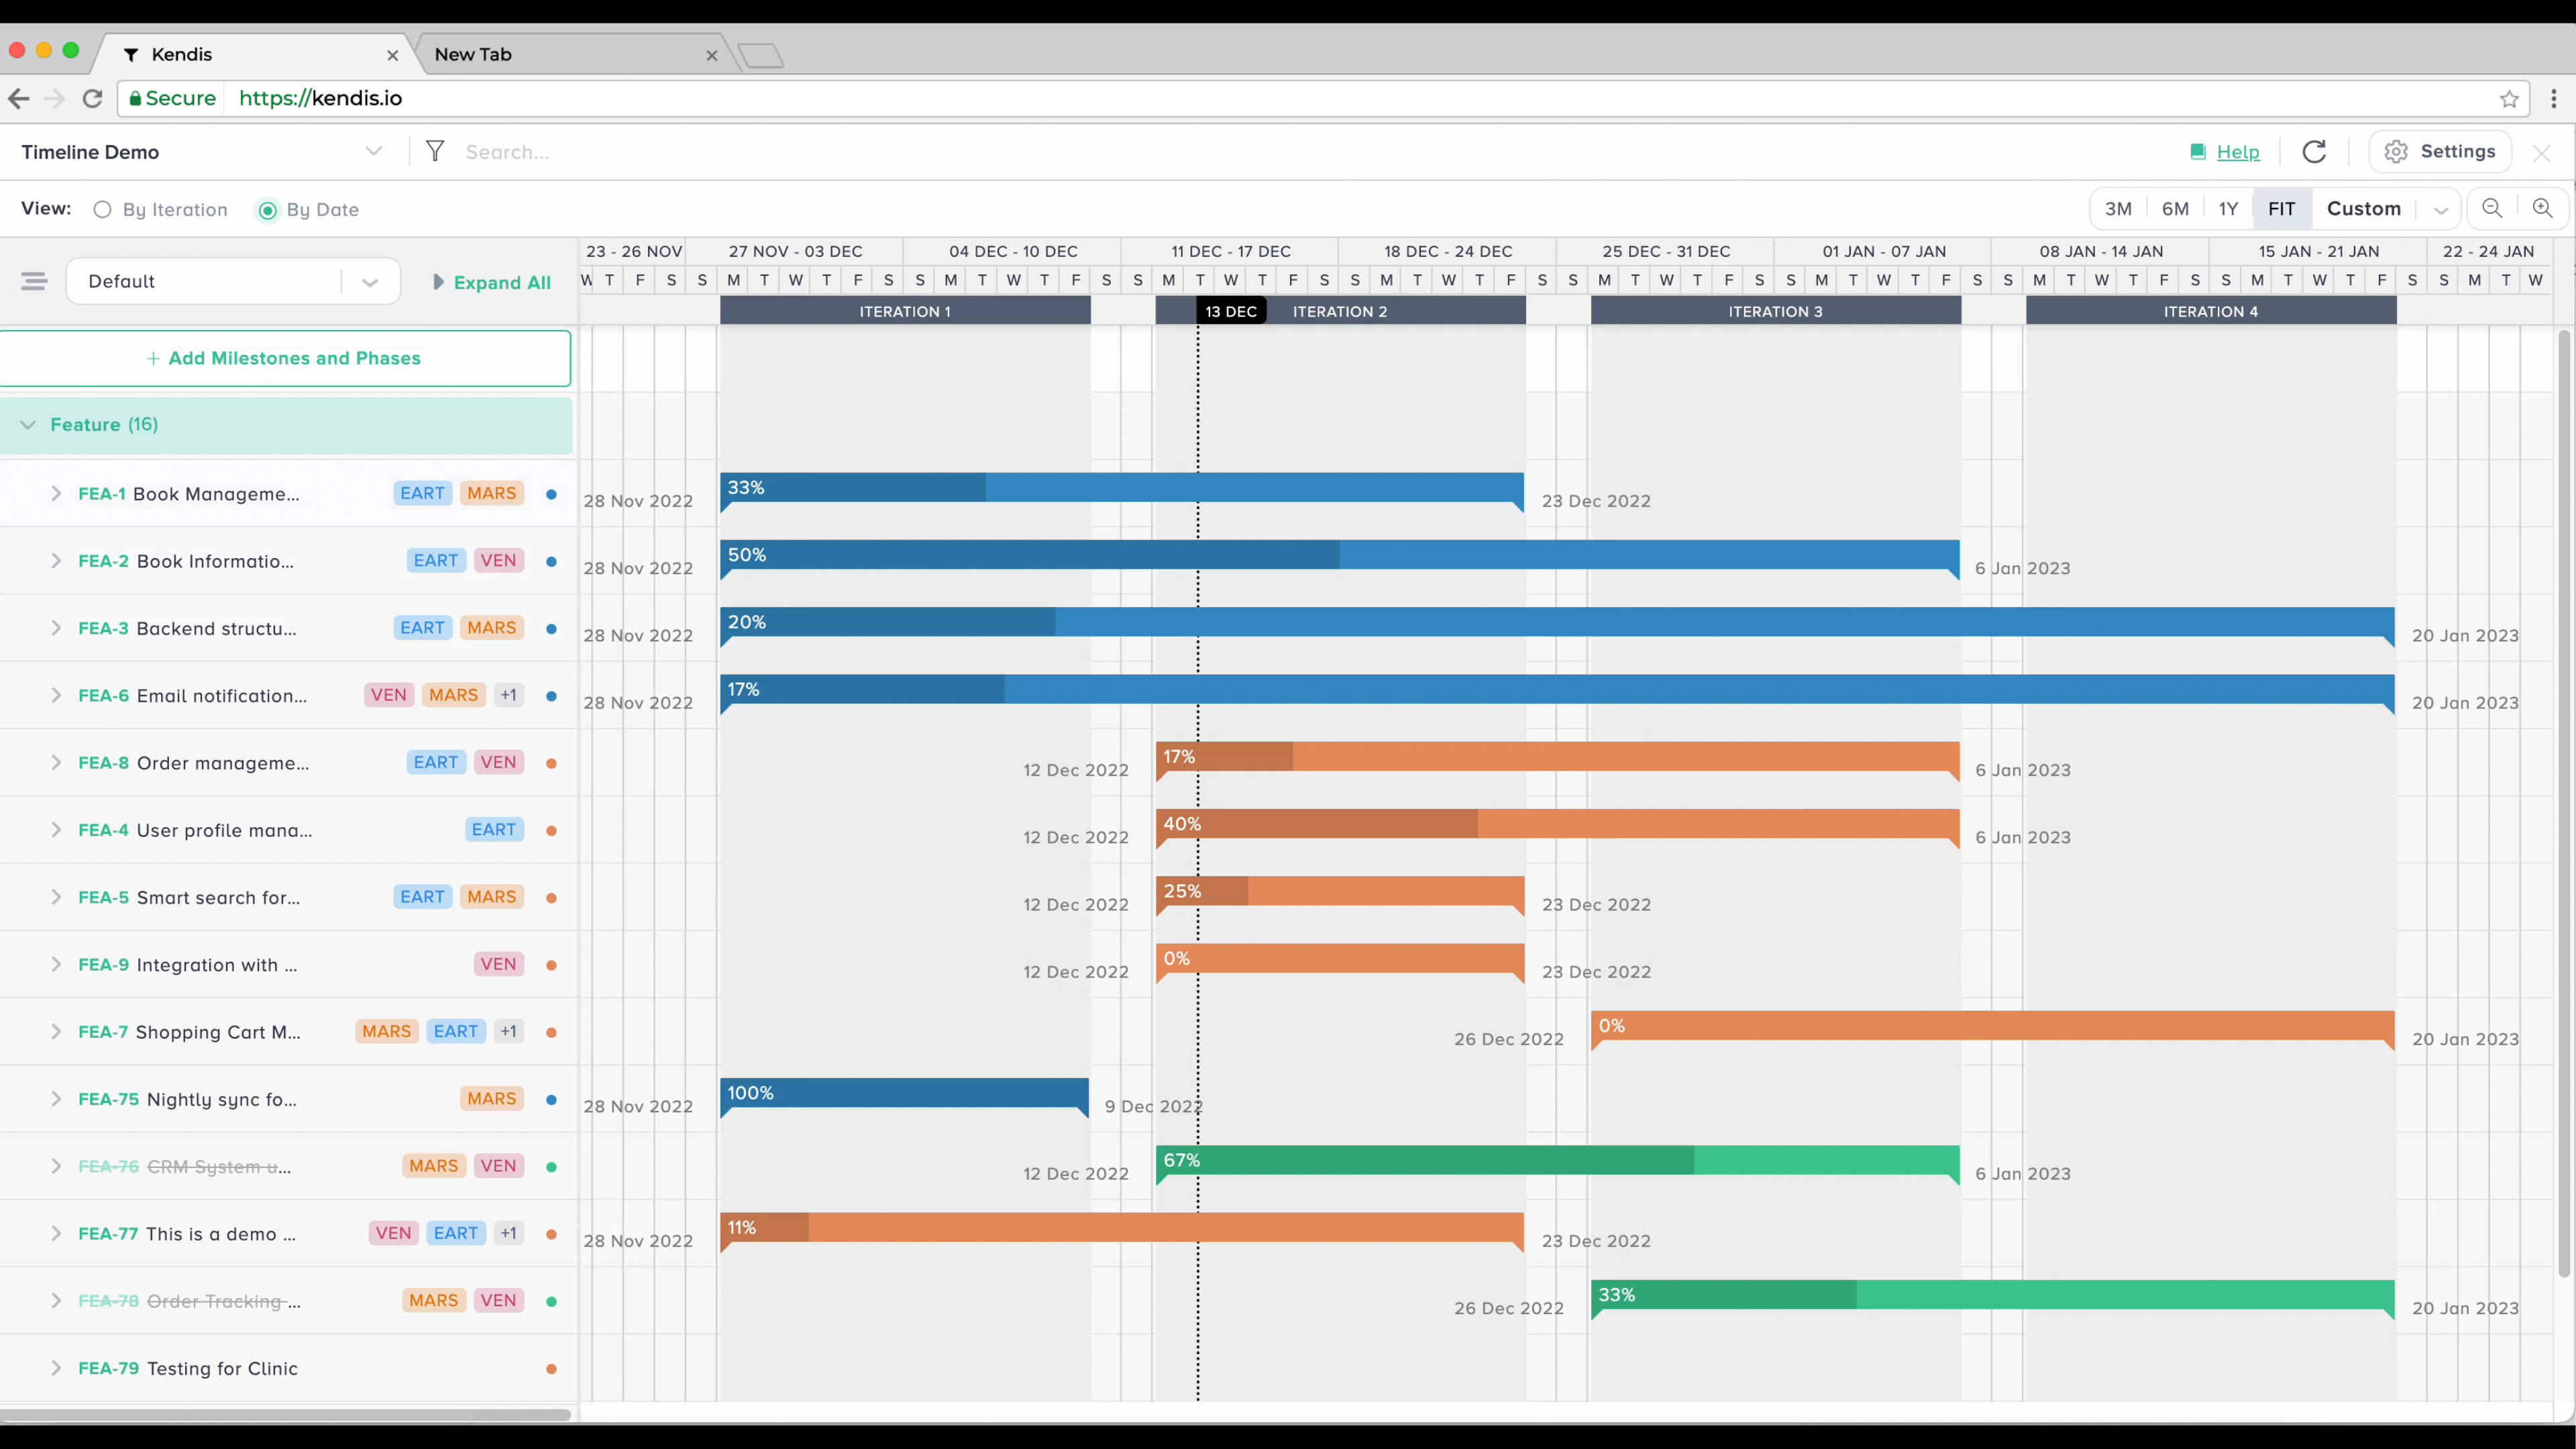Expand the FEA-3 Backend structure row
This screenshot has height=1449, width=2576.
tap(56, 628)
